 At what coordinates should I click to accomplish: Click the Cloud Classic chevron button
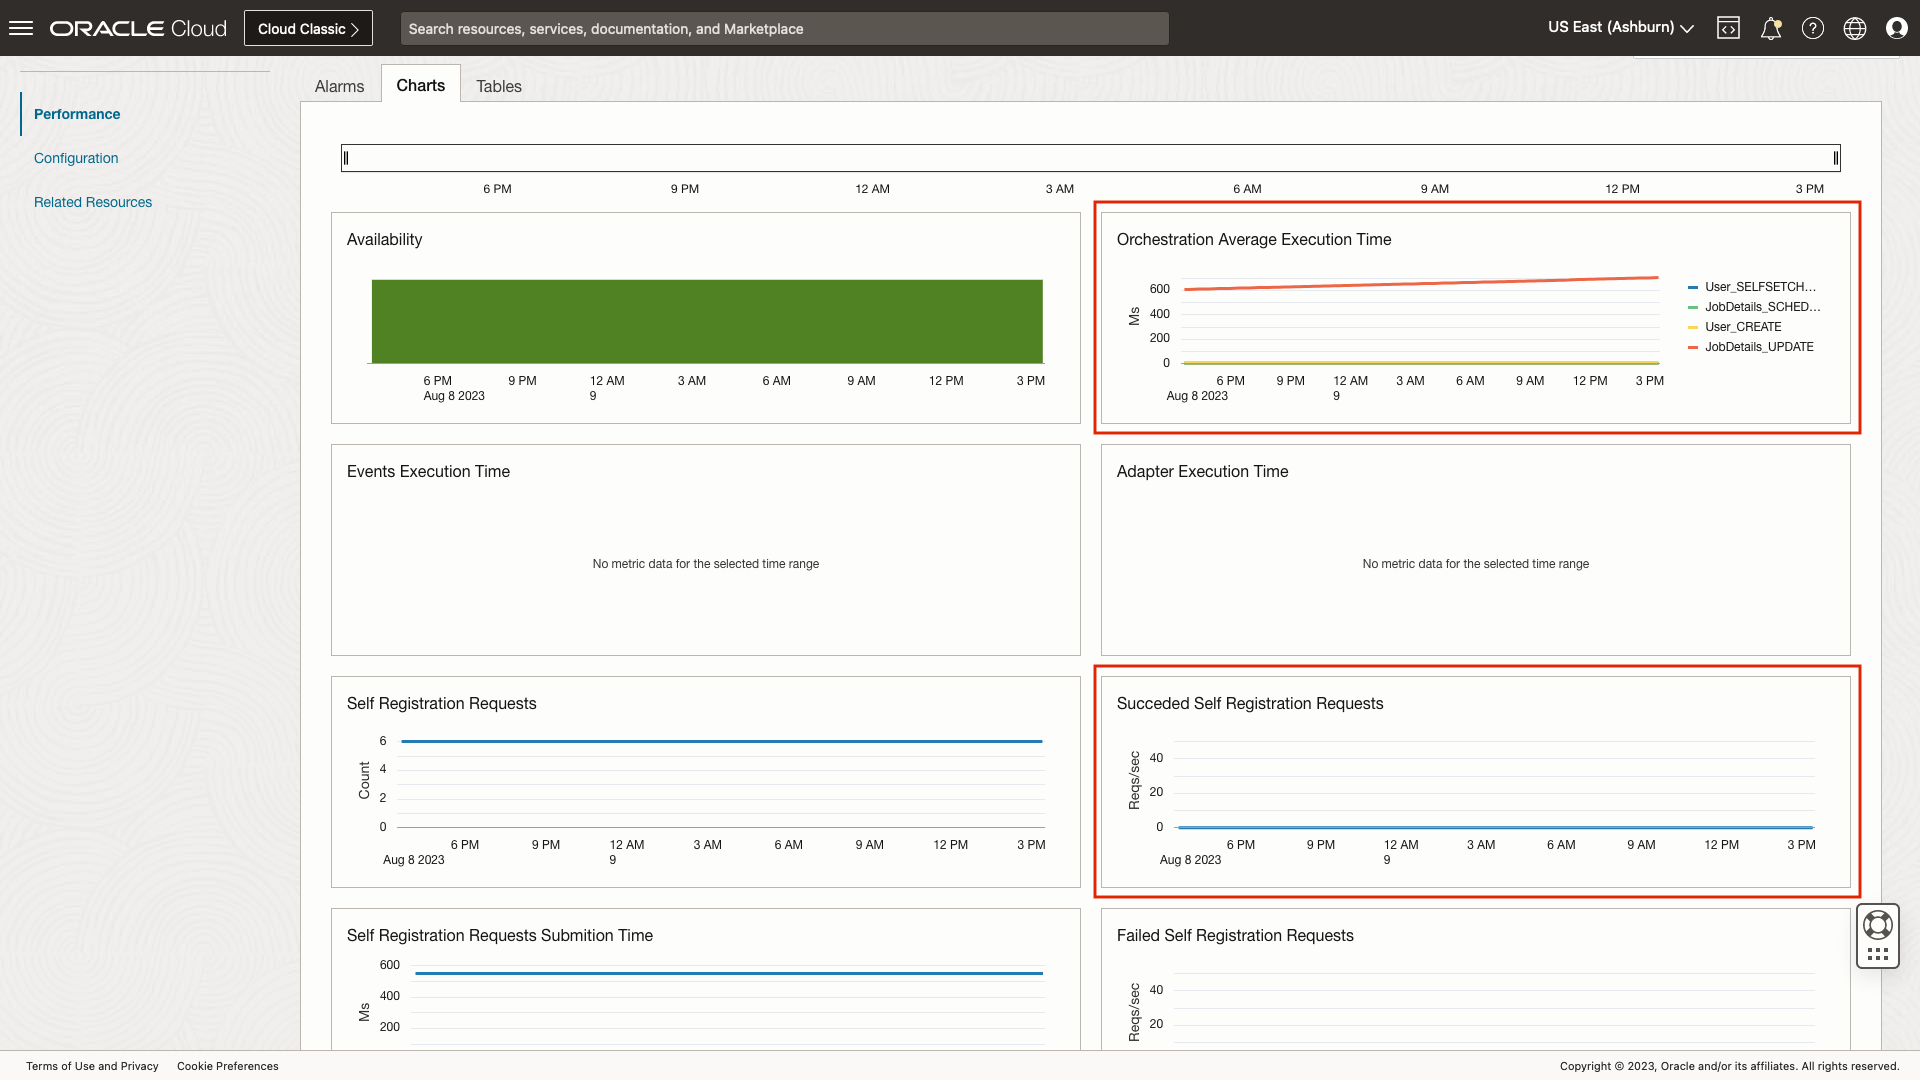(x=308, y=28)
